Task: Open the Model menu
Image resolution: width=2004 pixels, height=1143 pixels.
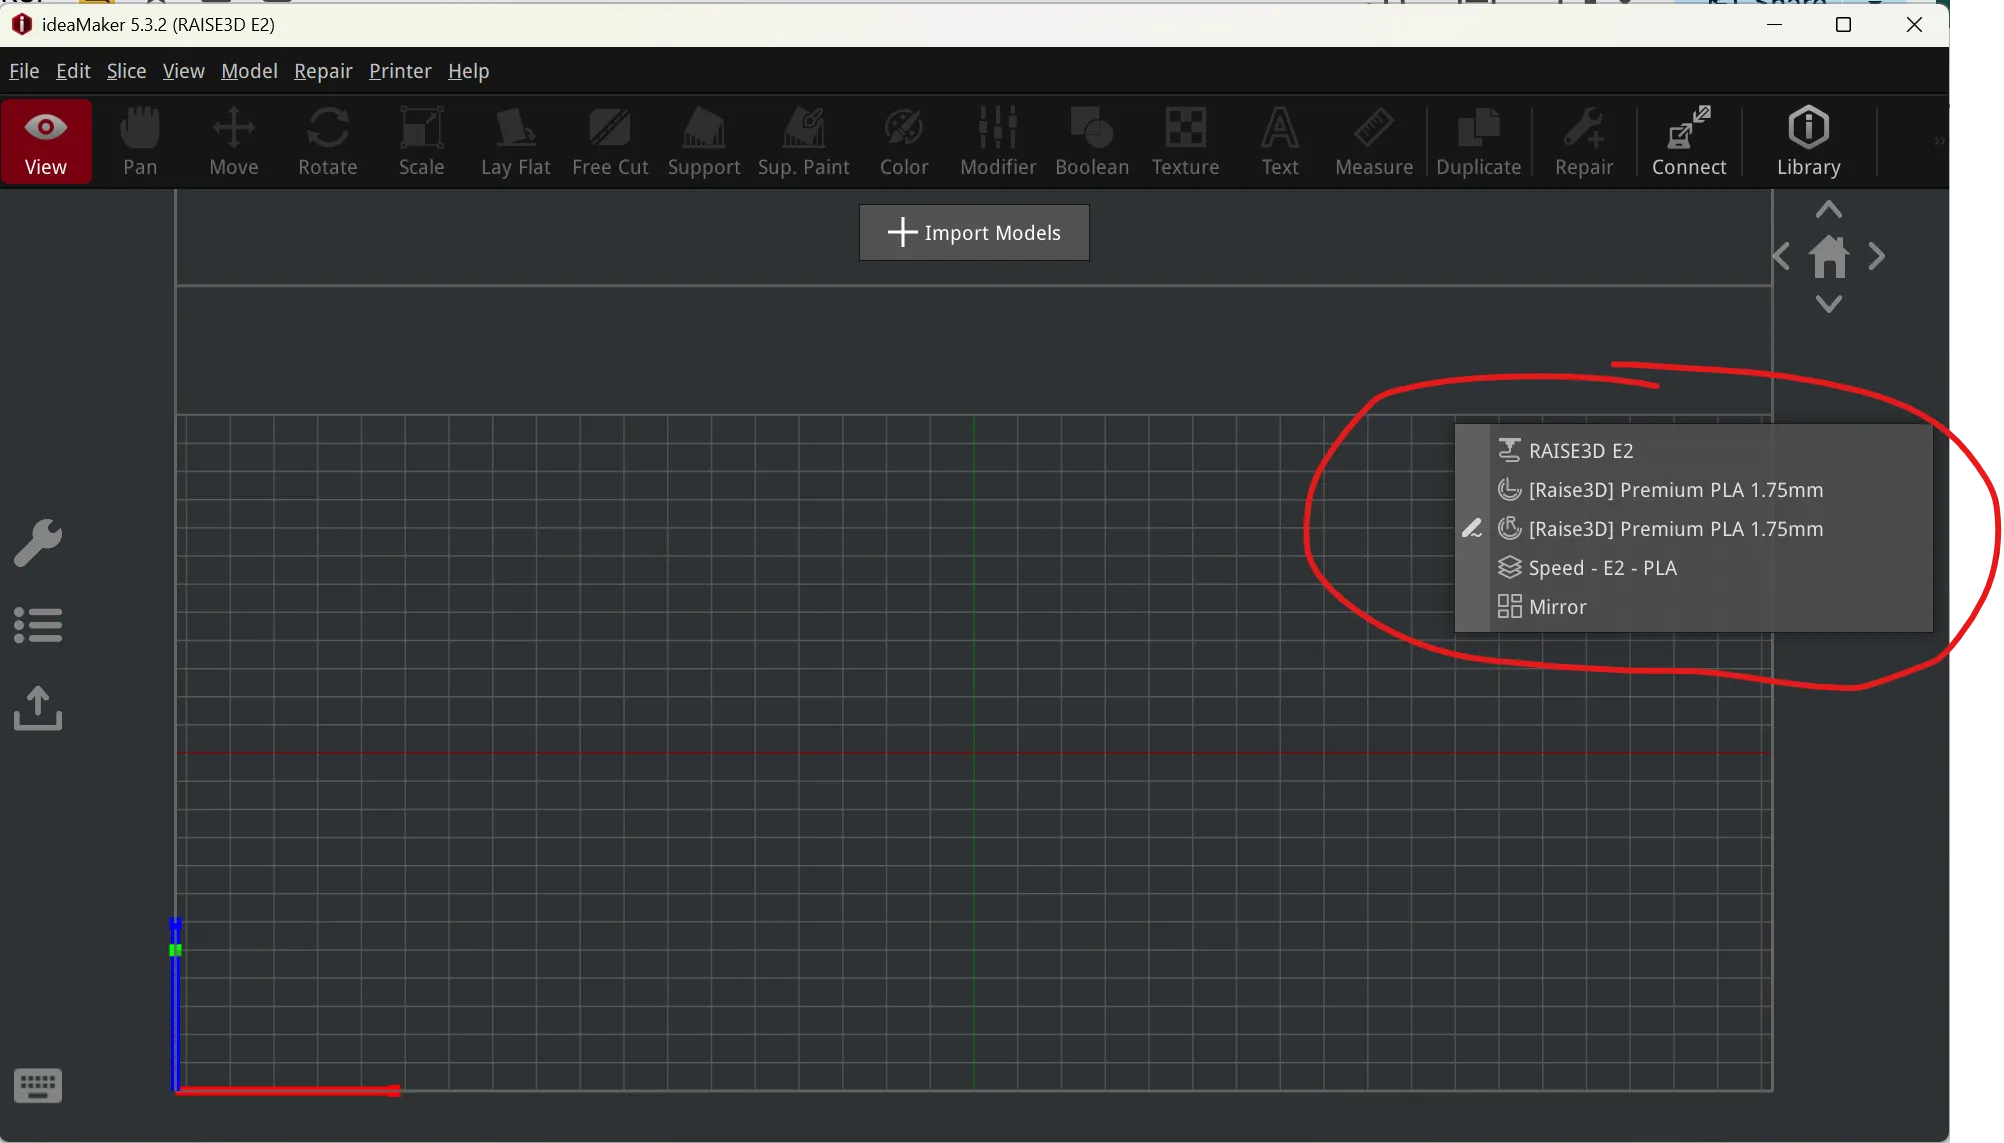Action: tap(249, 71)
